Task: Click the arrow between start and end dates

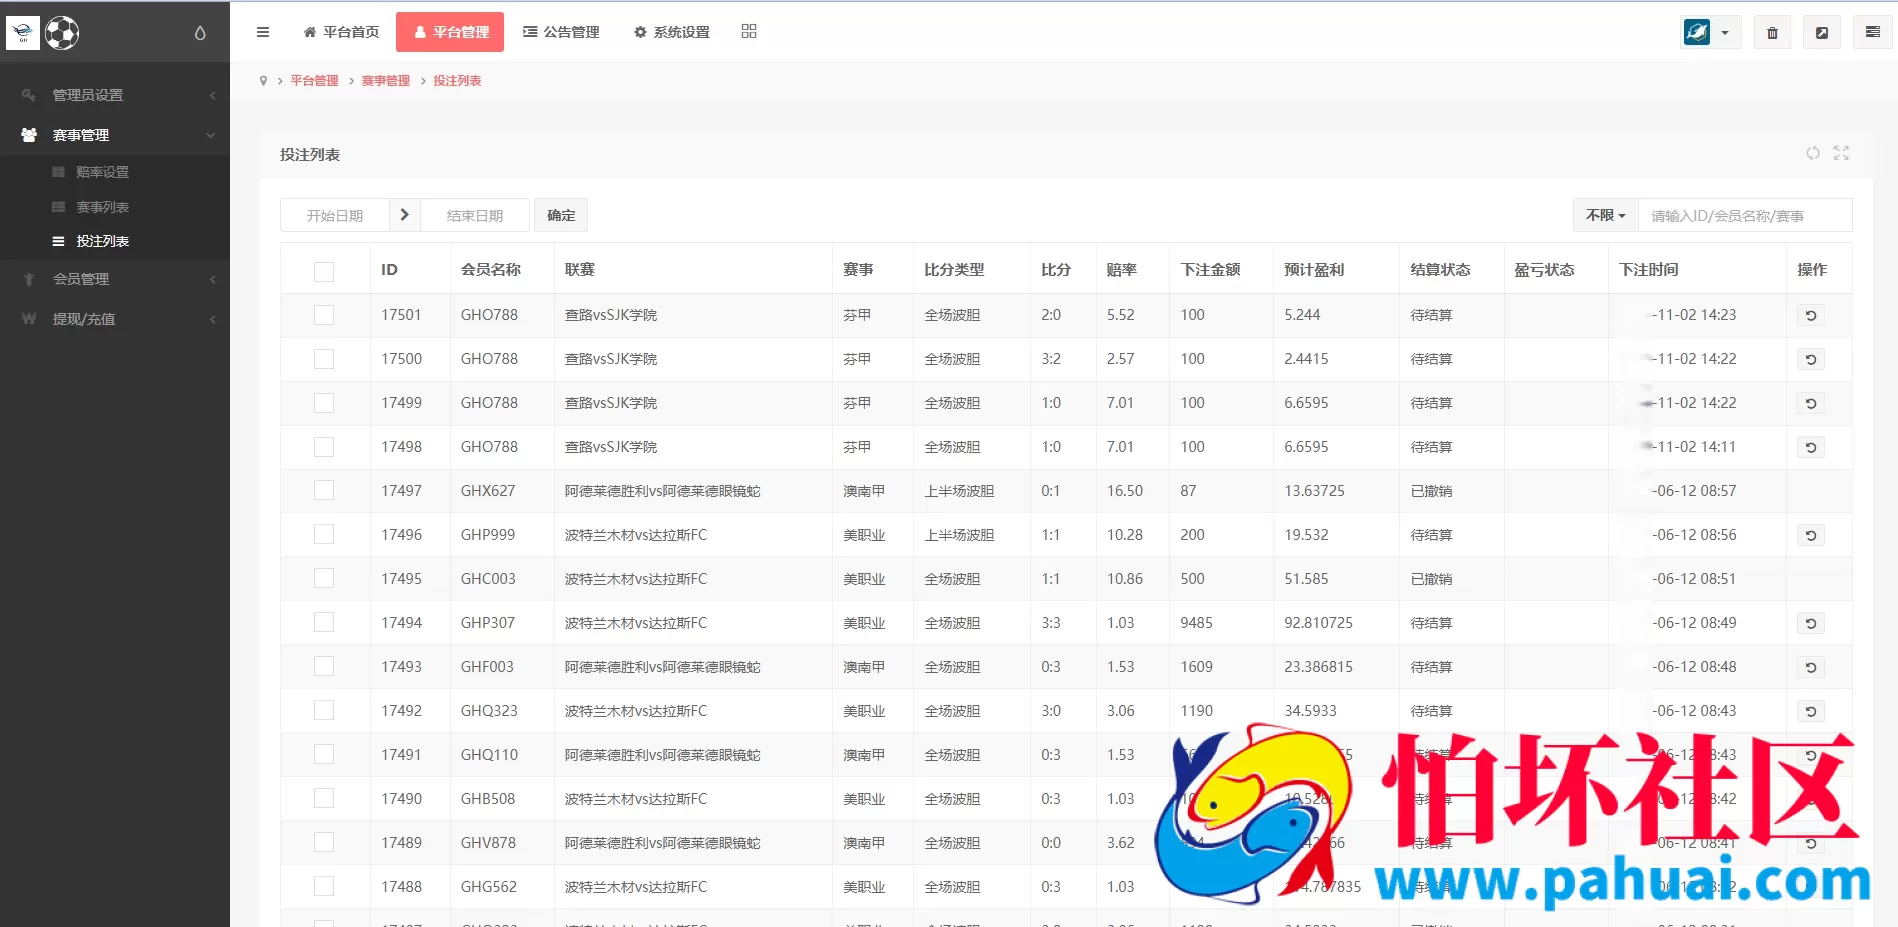Action: pos(404,215)
